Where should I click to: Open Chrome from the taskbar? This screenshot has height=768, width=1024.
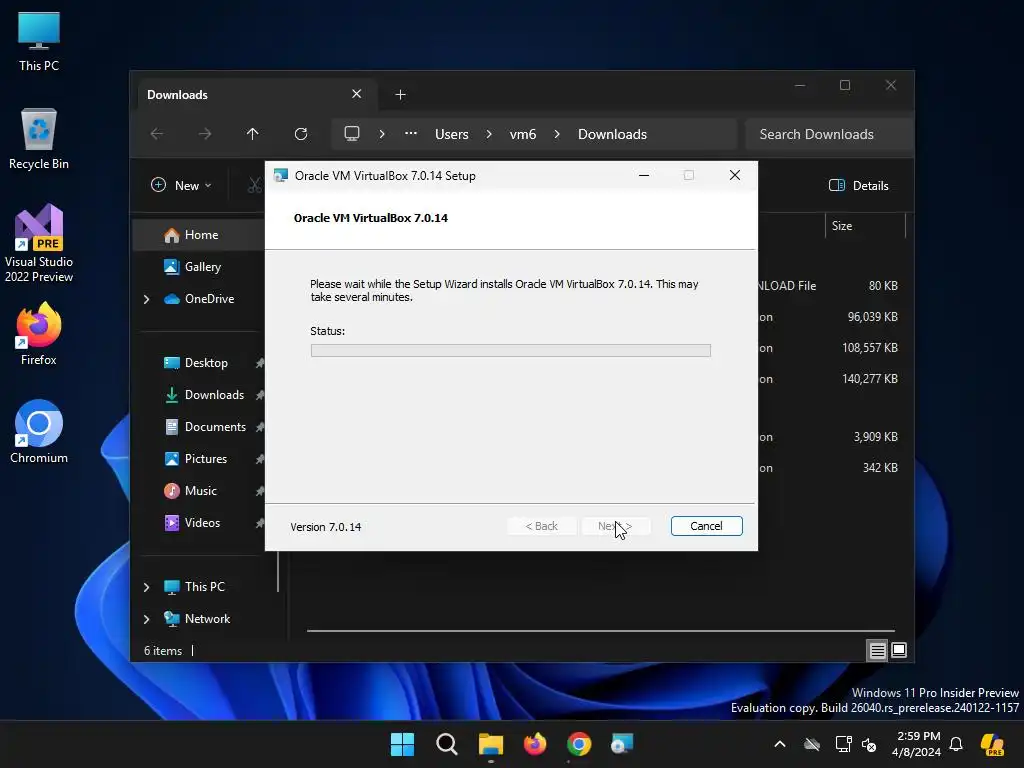point(579,744)
